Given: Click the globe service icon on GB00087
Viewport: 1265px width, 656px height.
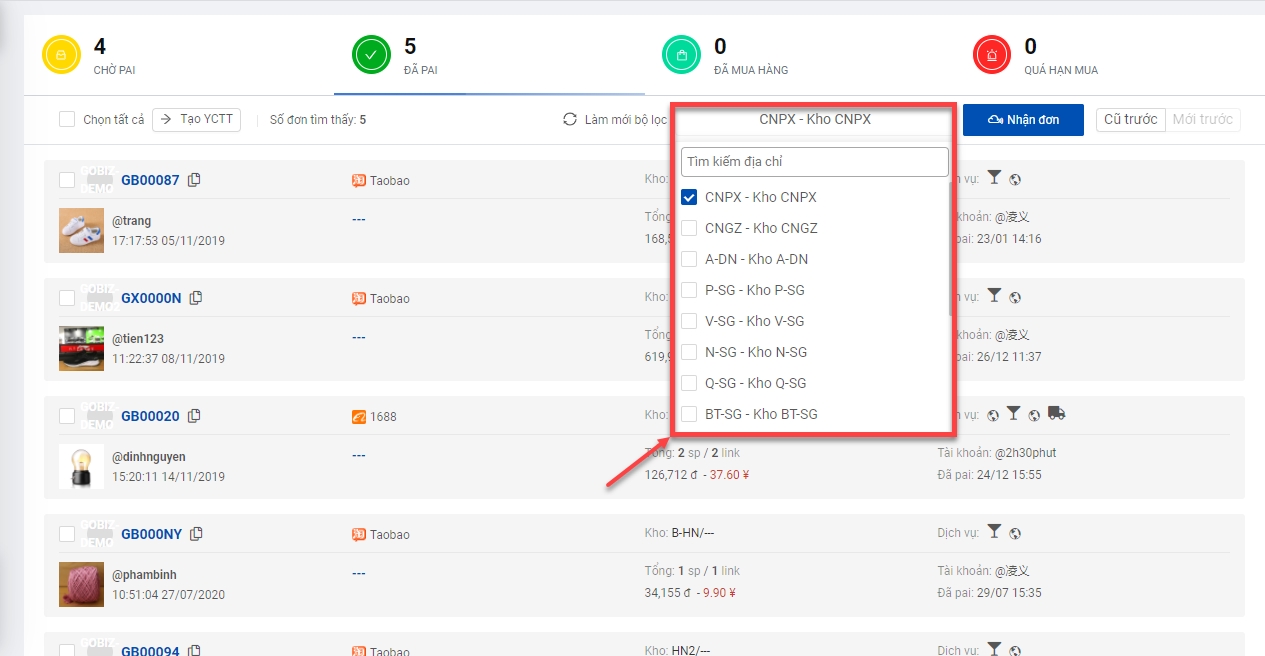Looking at the screenshot, I should click(x=1015, y=180).
